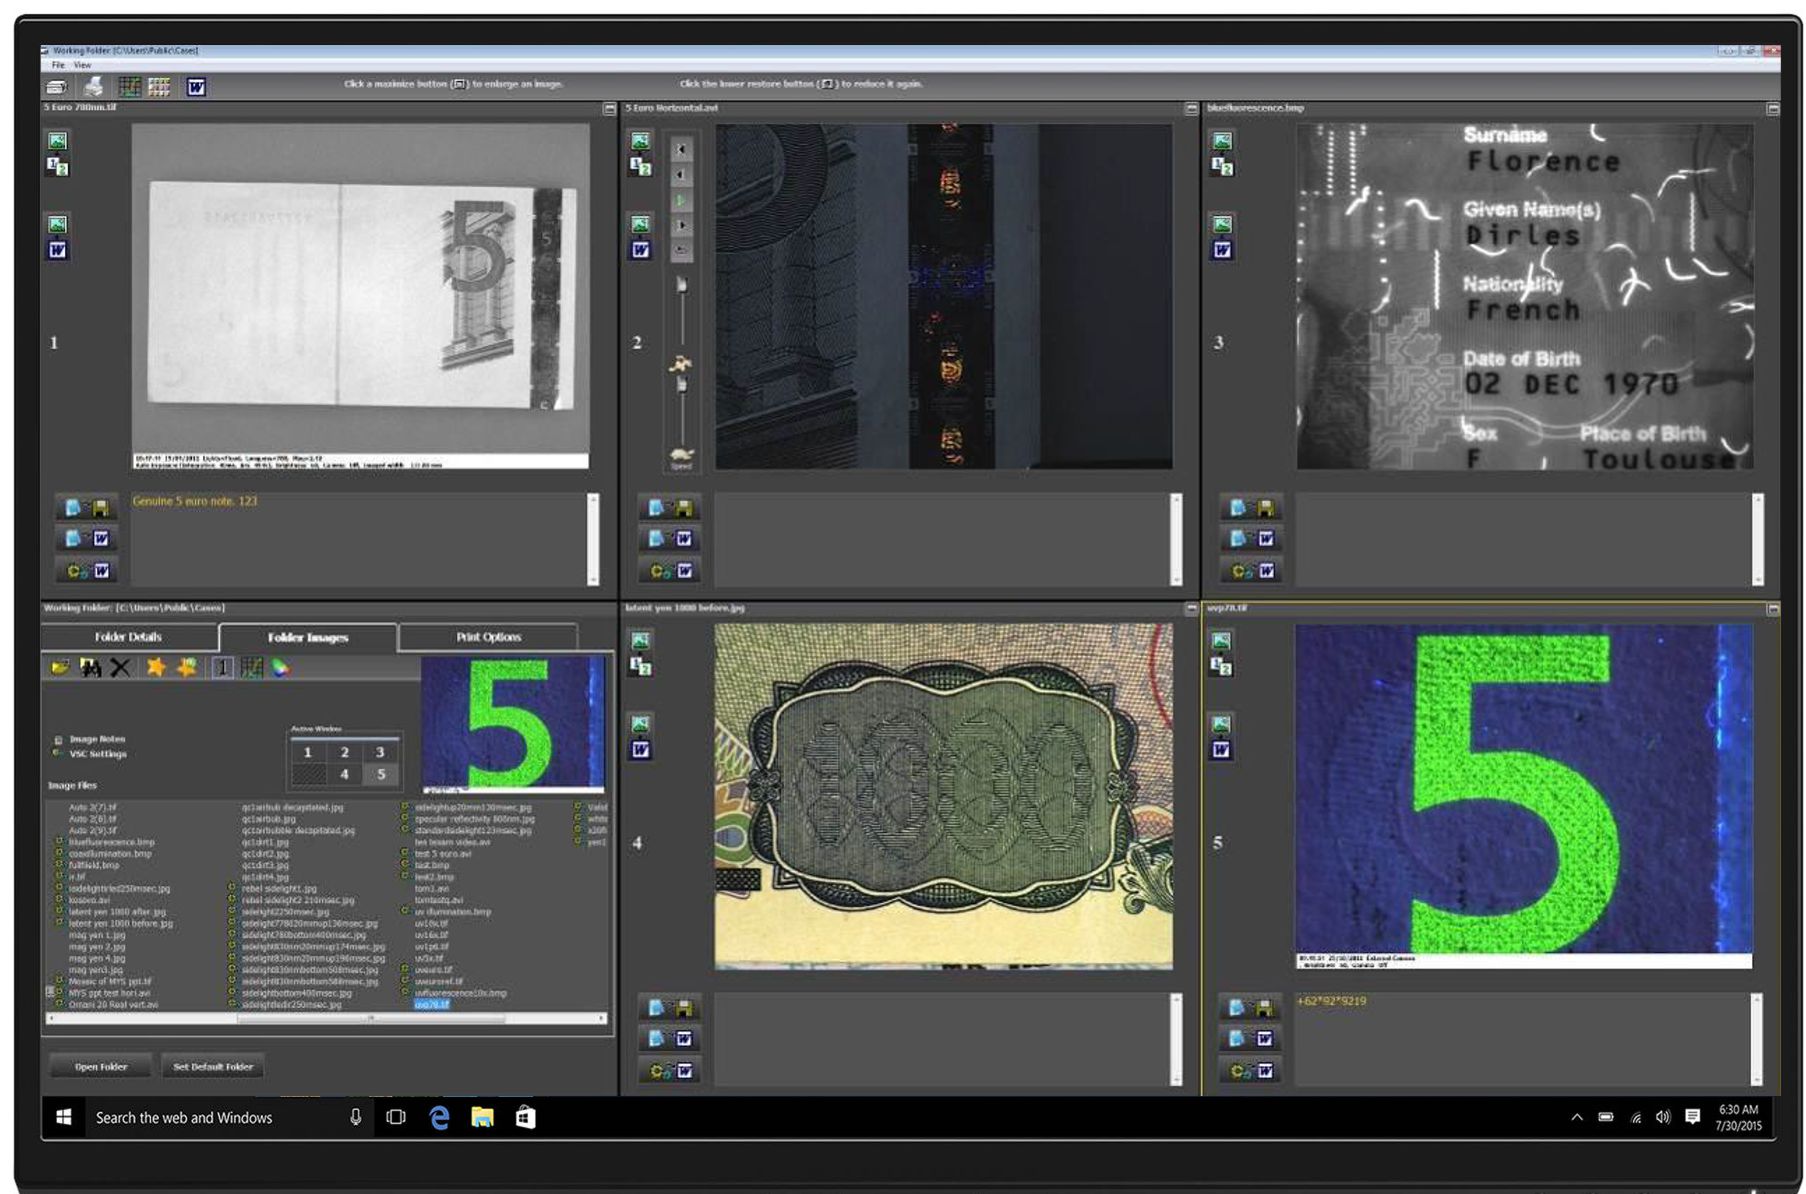Open the View menu
1806x1194 pixels.
coord(82,65)
